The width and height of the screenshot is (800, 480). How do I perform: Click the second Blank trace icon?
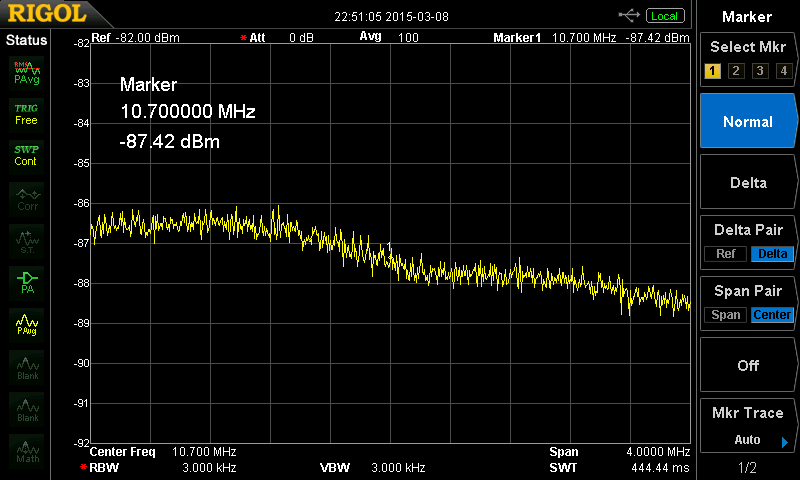tap(27, 410)
